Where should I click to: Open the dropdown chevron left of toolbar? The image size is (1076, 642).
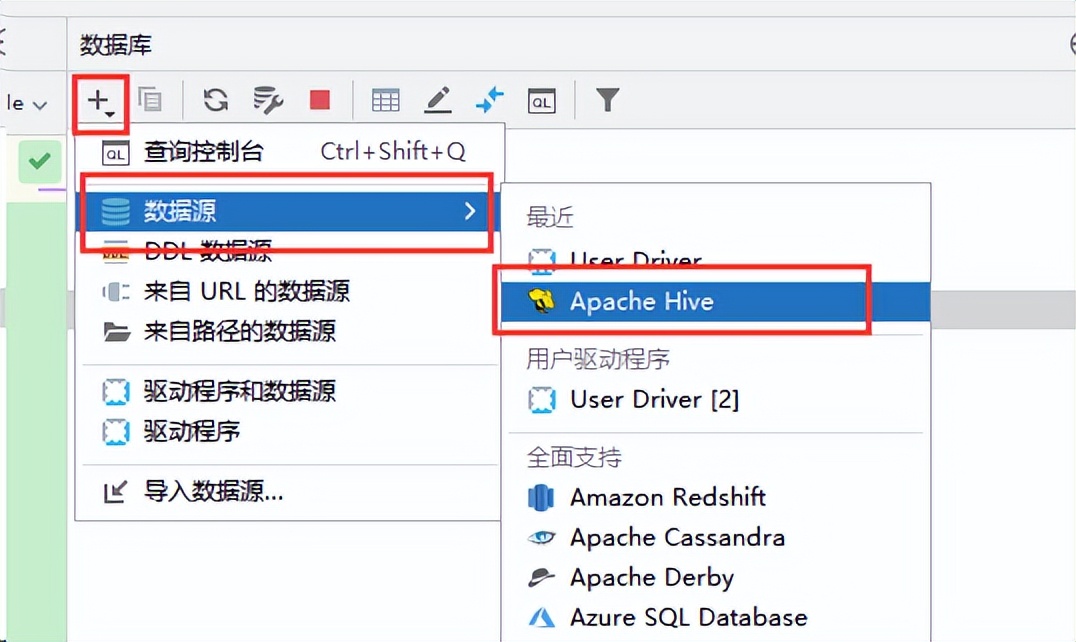(x=40, y=106)
